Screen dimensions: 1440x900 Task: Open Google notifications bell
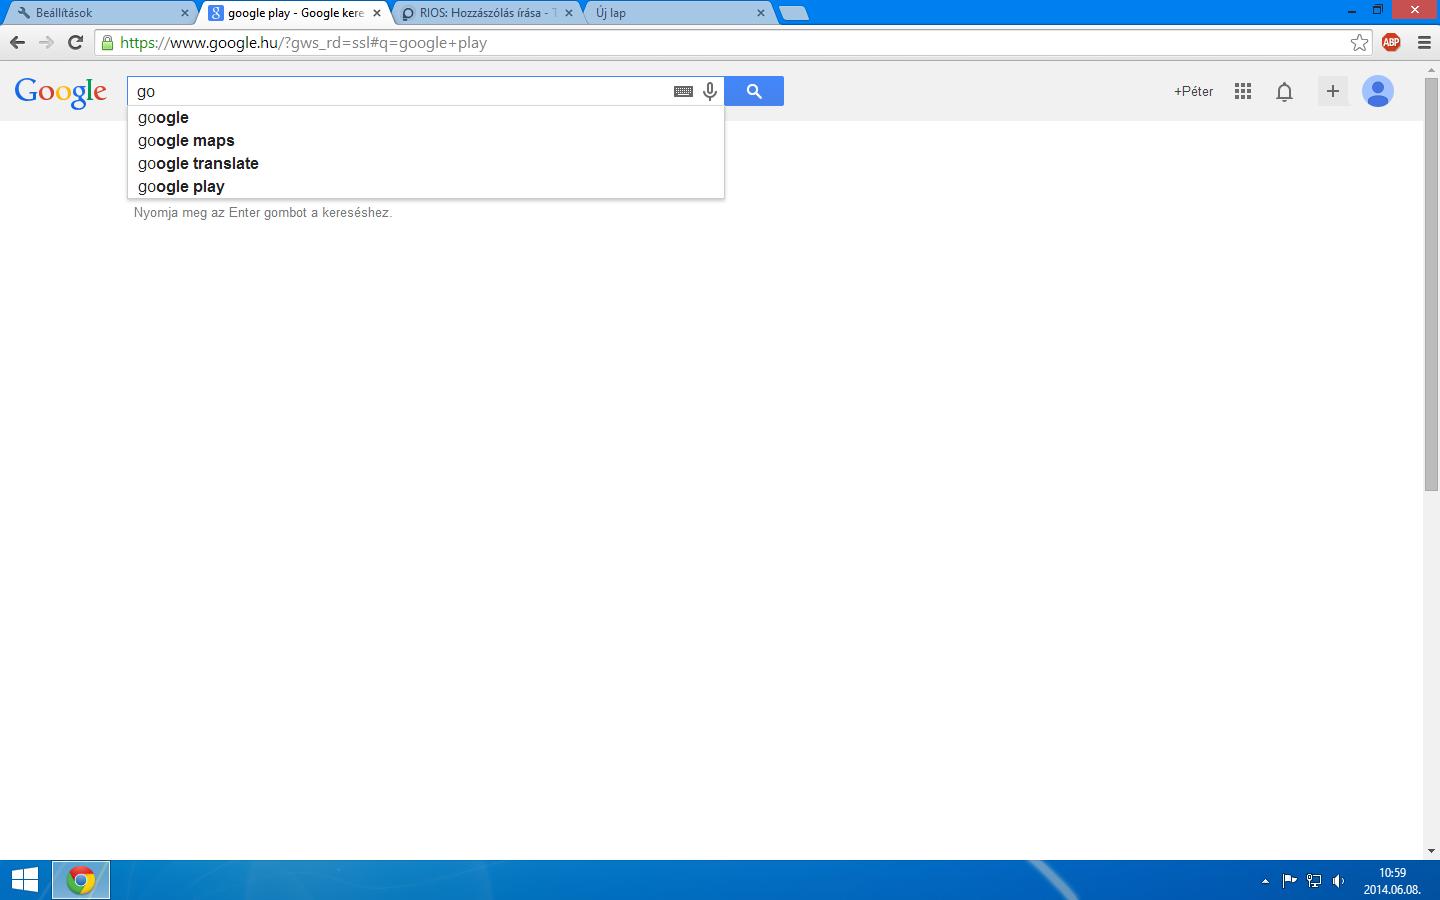[1285, 91]
